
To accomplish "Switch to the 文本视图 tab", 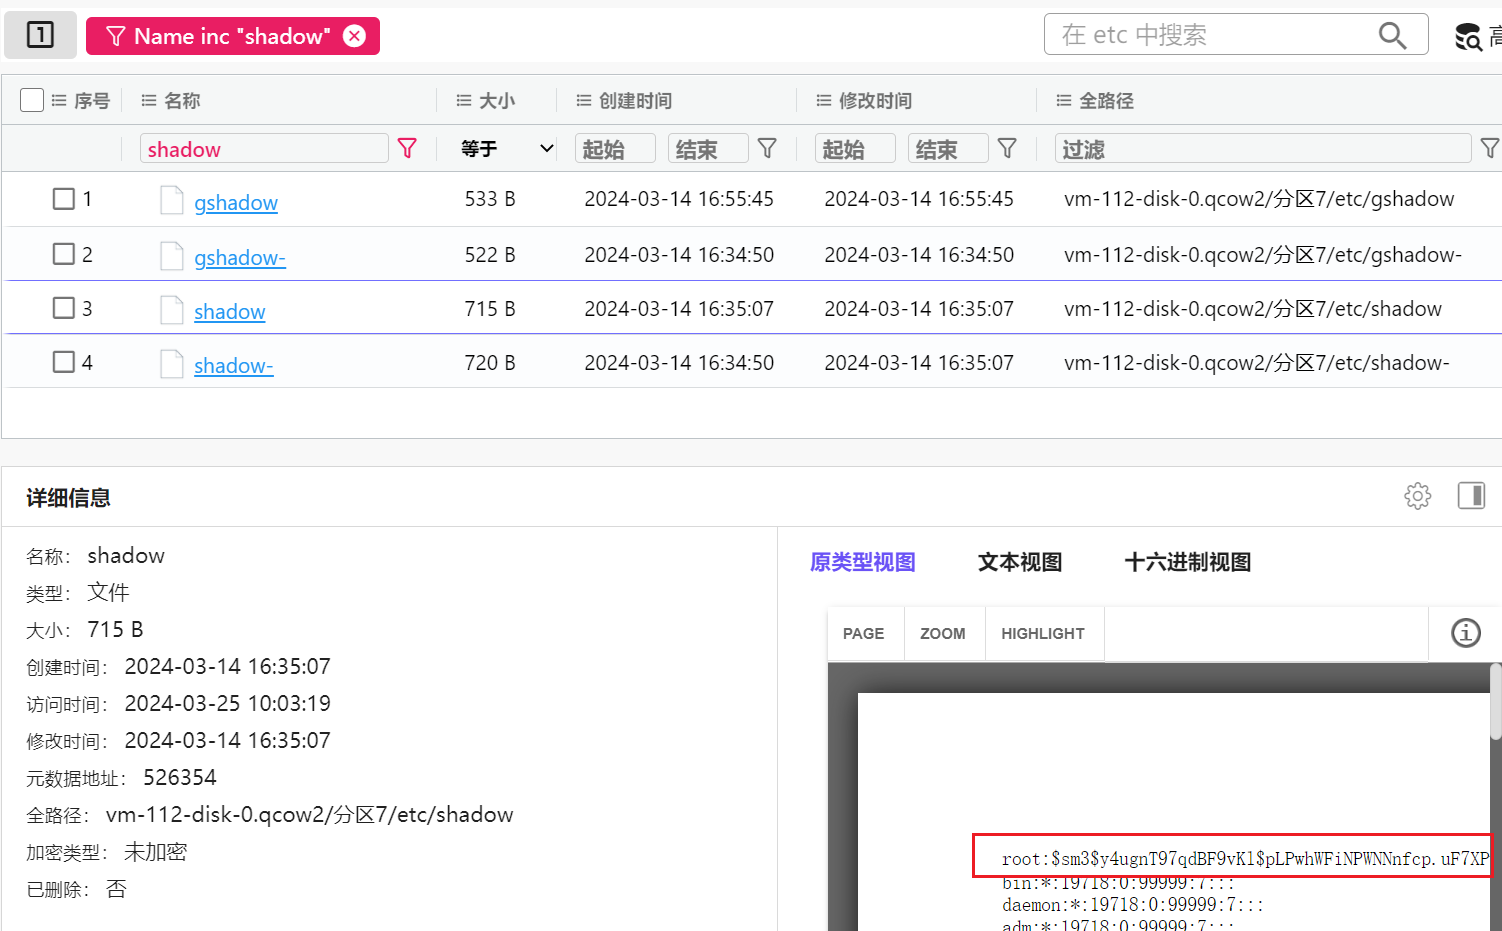I will tap(1019, 562).
